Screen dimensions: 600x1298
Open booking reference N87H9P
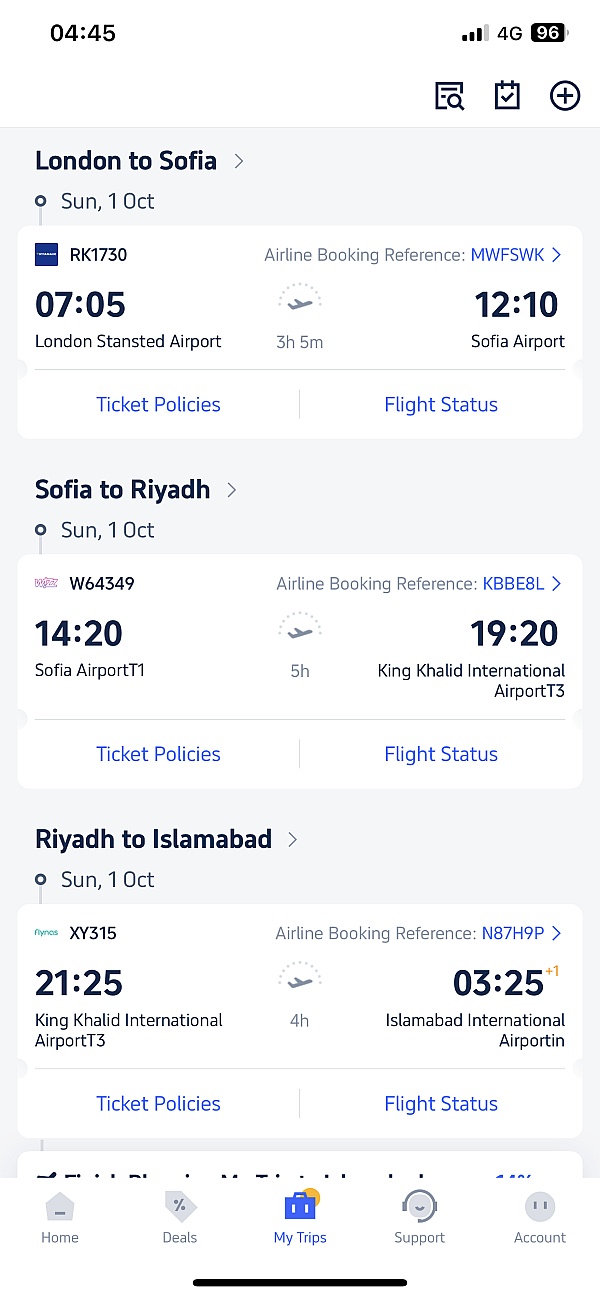(520, 933)
